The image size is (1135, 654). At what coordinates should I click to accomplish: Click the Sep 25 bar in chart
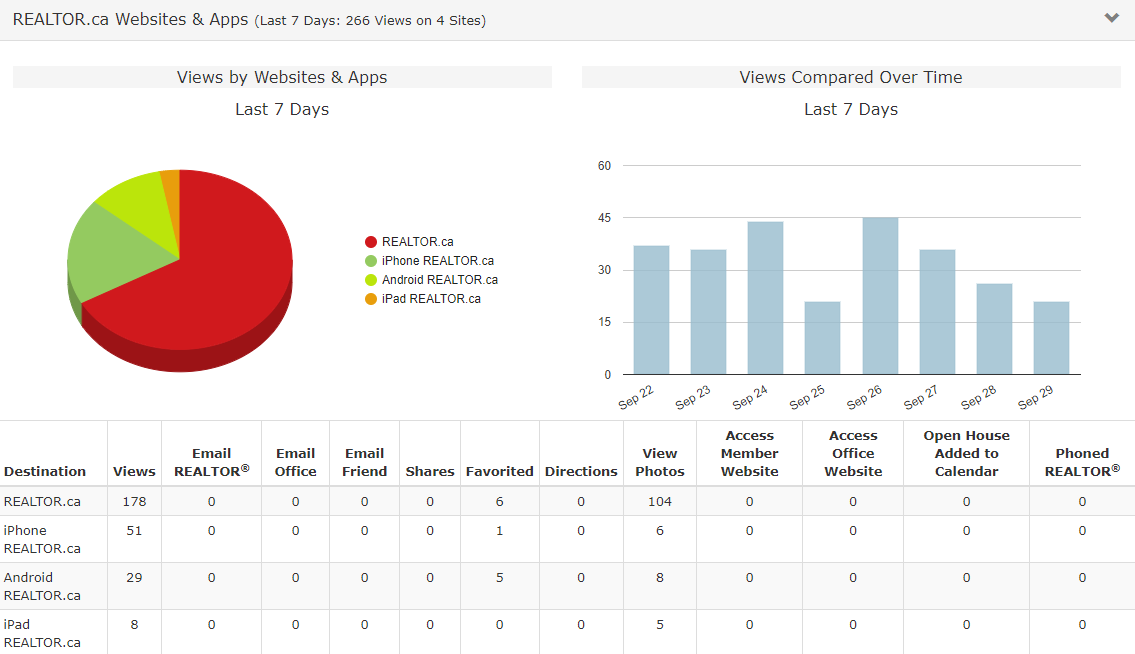click(822, 338)
